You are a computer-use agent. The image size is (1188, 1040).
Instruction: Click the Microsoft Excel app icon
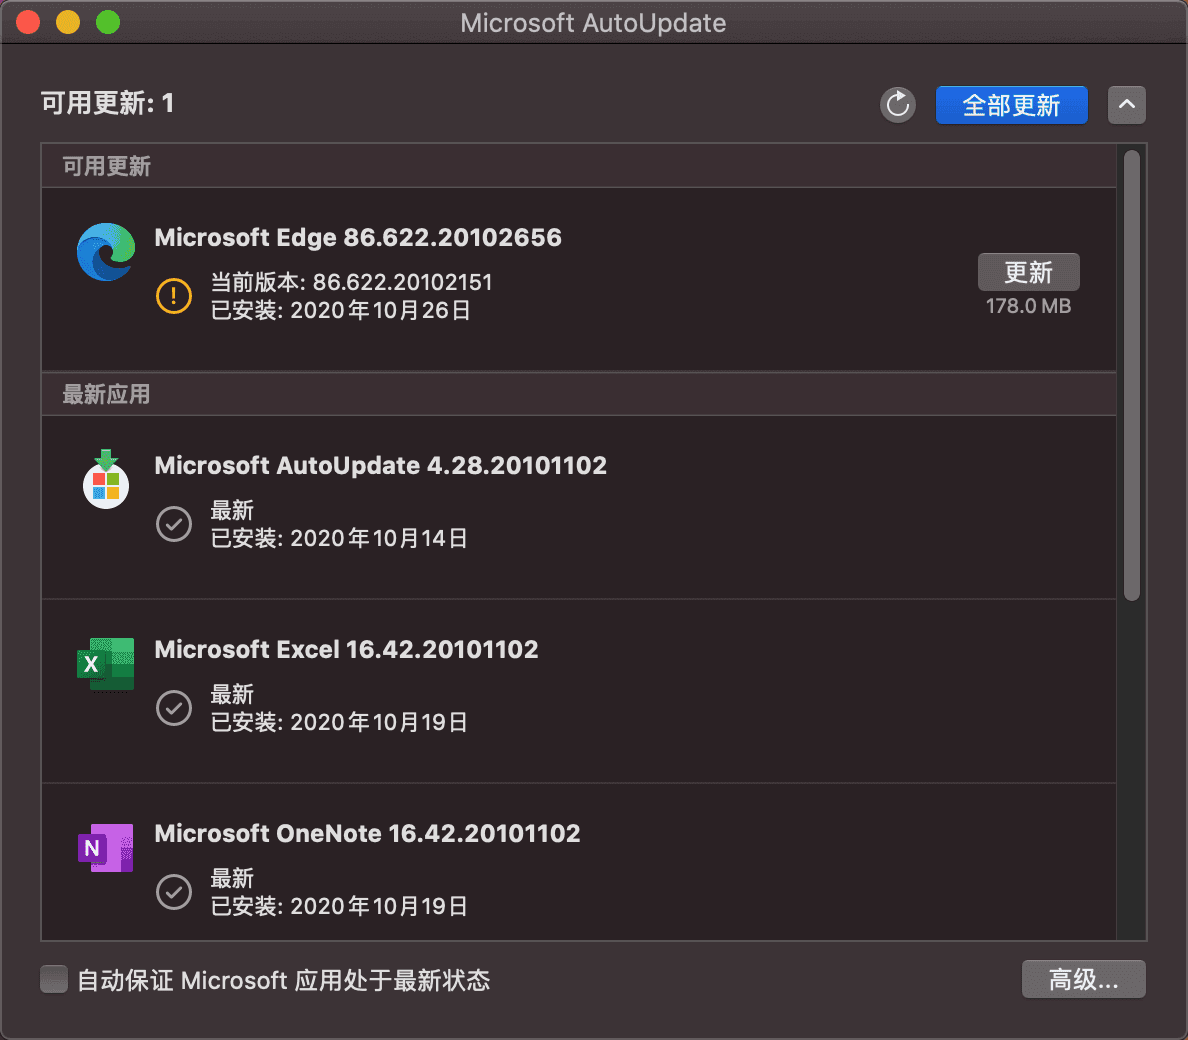click(105, 664)
